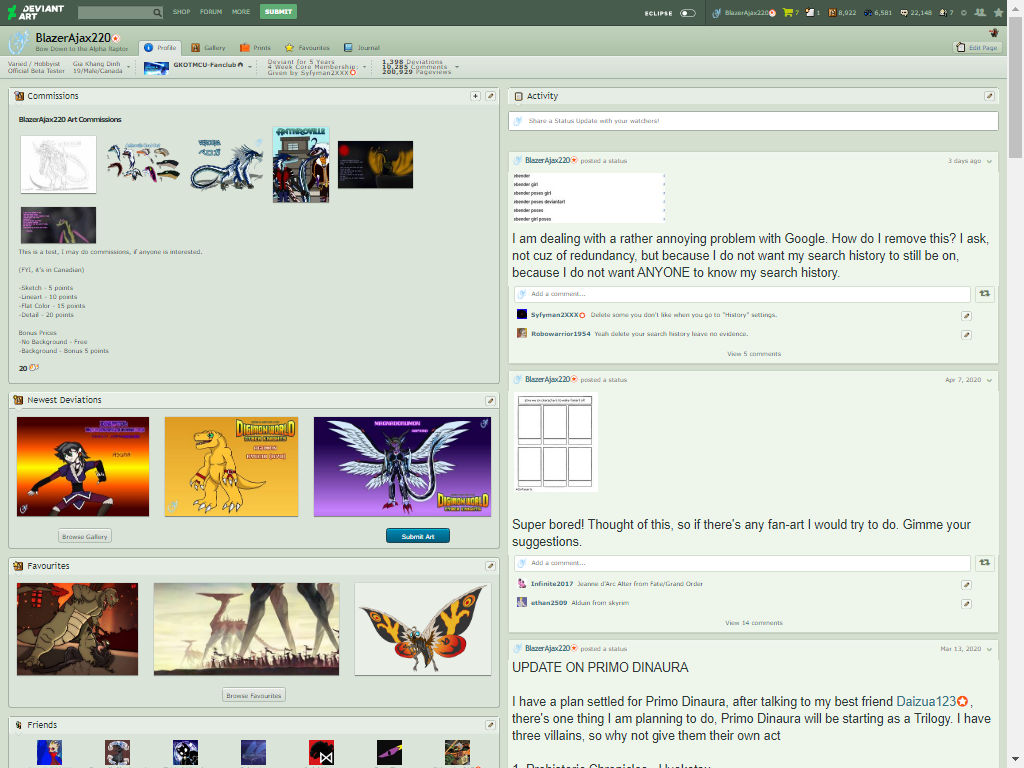Switch to the Prints tab
The image size is (1024, 768).
tap(255, 48)
